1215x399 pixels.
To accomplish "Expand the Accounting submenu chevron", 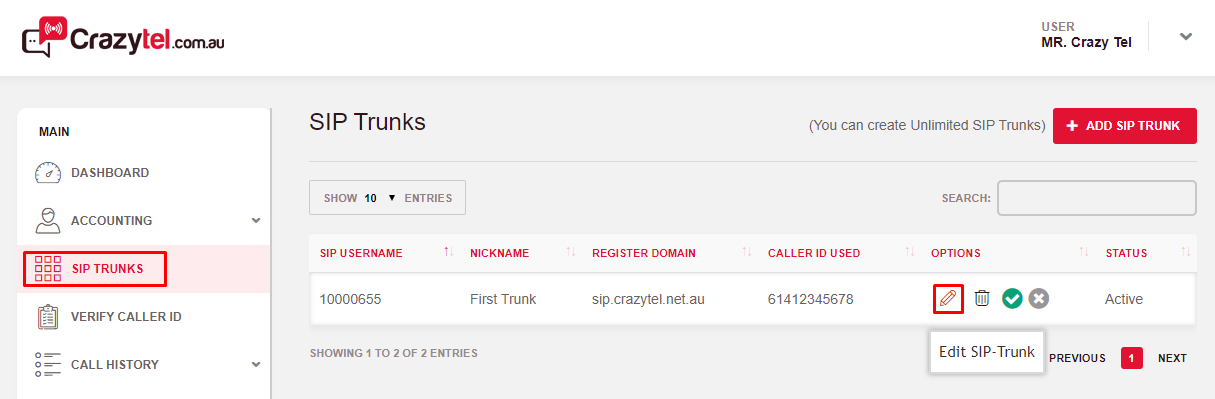I will pos(256,221).
